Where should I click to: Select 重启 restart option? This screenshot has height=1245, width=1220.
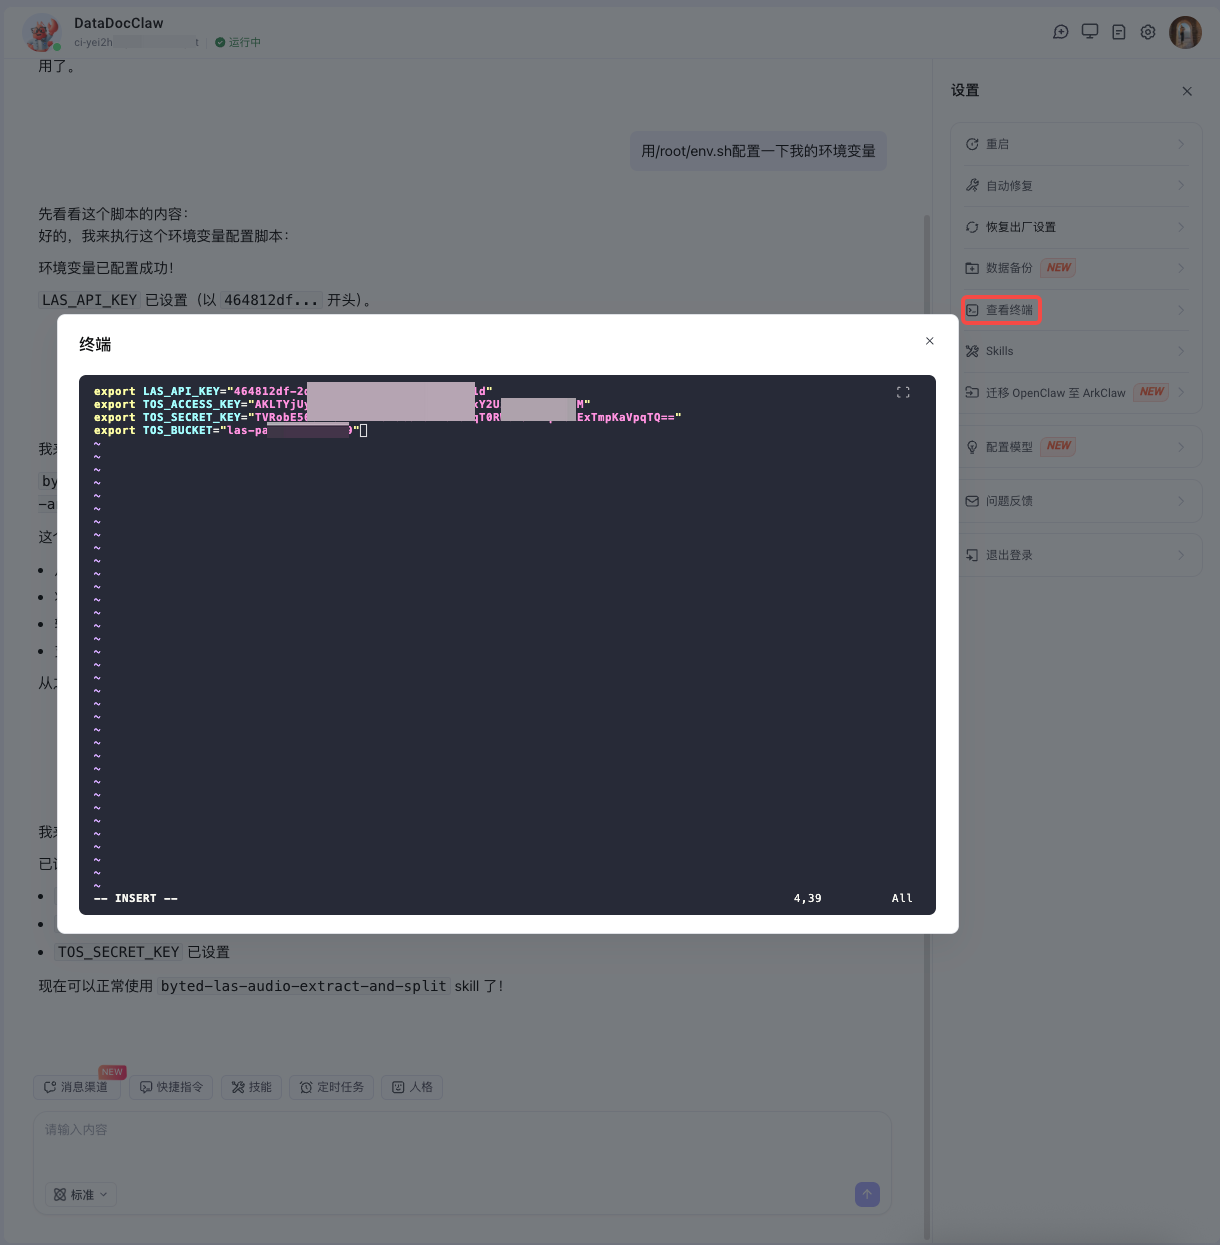click(1076, 144)
